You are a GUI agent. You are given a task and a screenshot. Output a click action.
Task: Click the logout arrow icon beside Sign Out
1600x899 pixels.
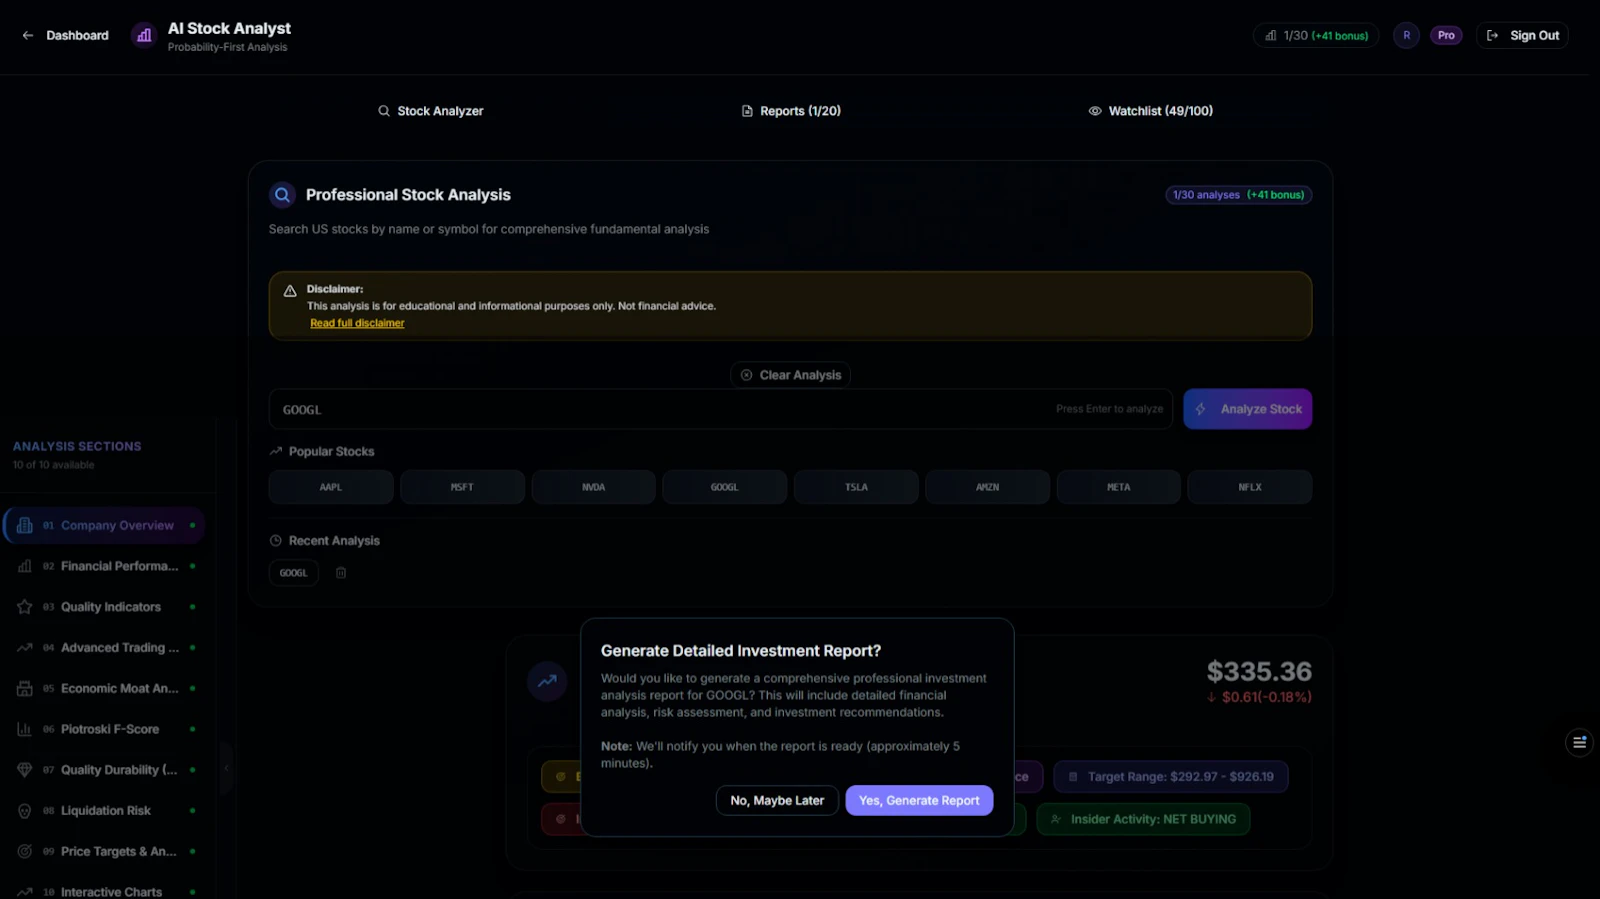coord(1493,35)
